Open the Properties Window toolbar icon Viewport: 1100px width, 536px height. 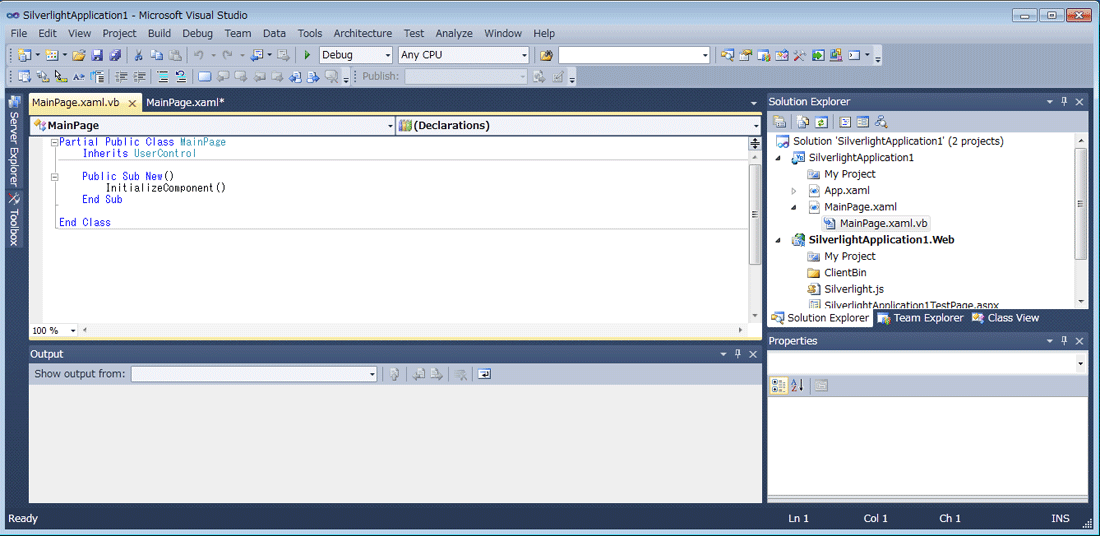click(746, 55)
